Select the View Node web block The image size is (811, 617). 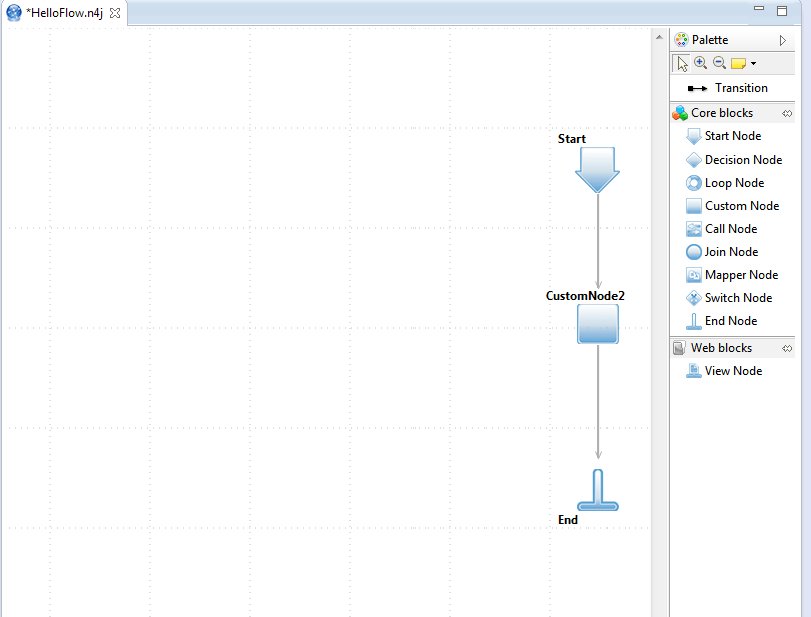pyautogui.click(x=732, y=371)
